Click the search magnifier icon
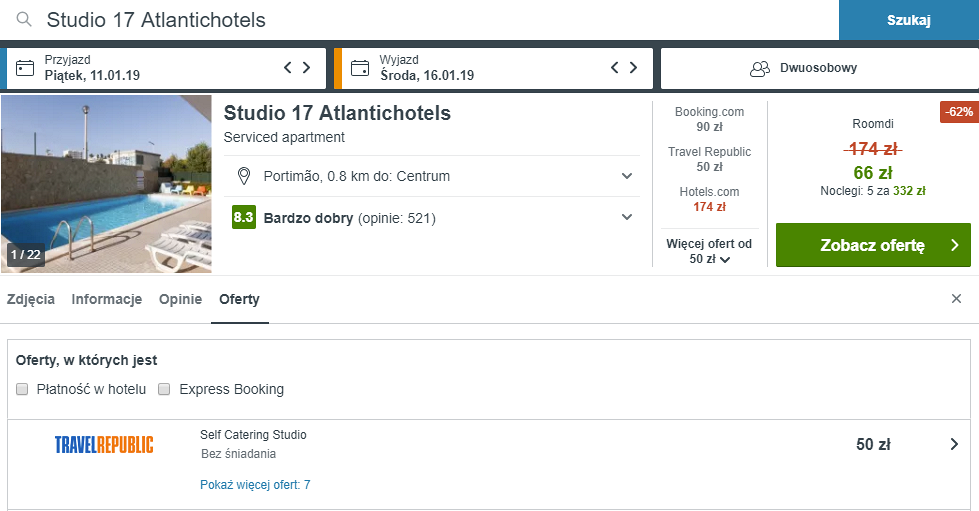 [24, 19]
